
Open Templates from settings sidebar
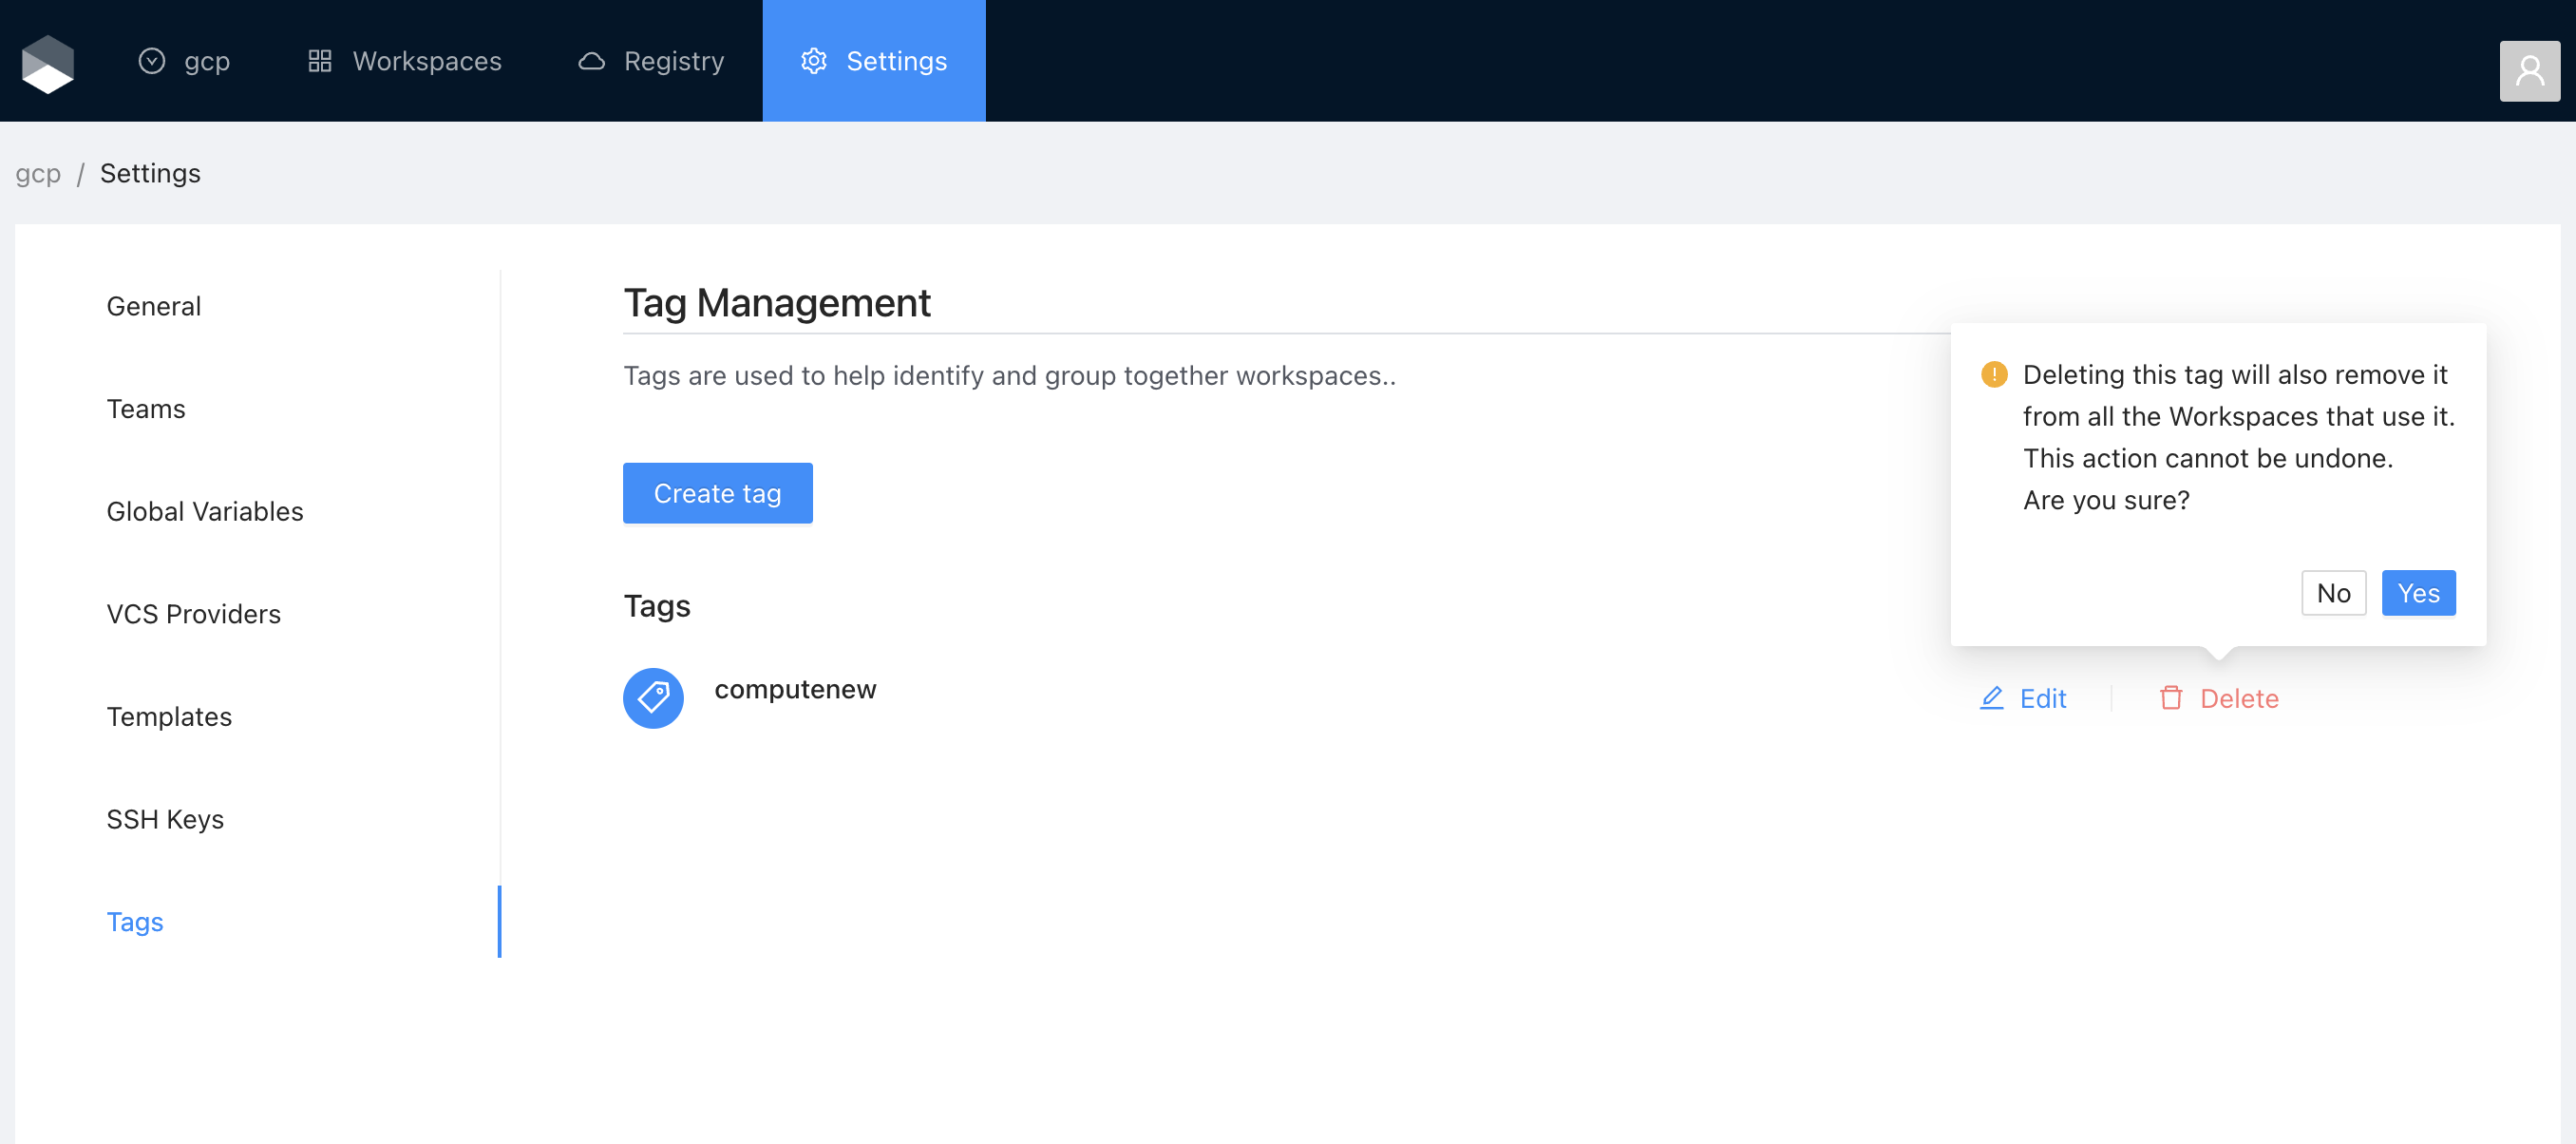(x=169, y=716)
